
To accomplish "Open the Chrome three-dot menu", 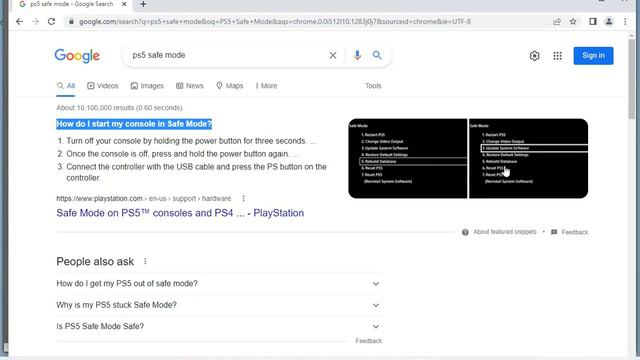I will click(x=625, y=22).
